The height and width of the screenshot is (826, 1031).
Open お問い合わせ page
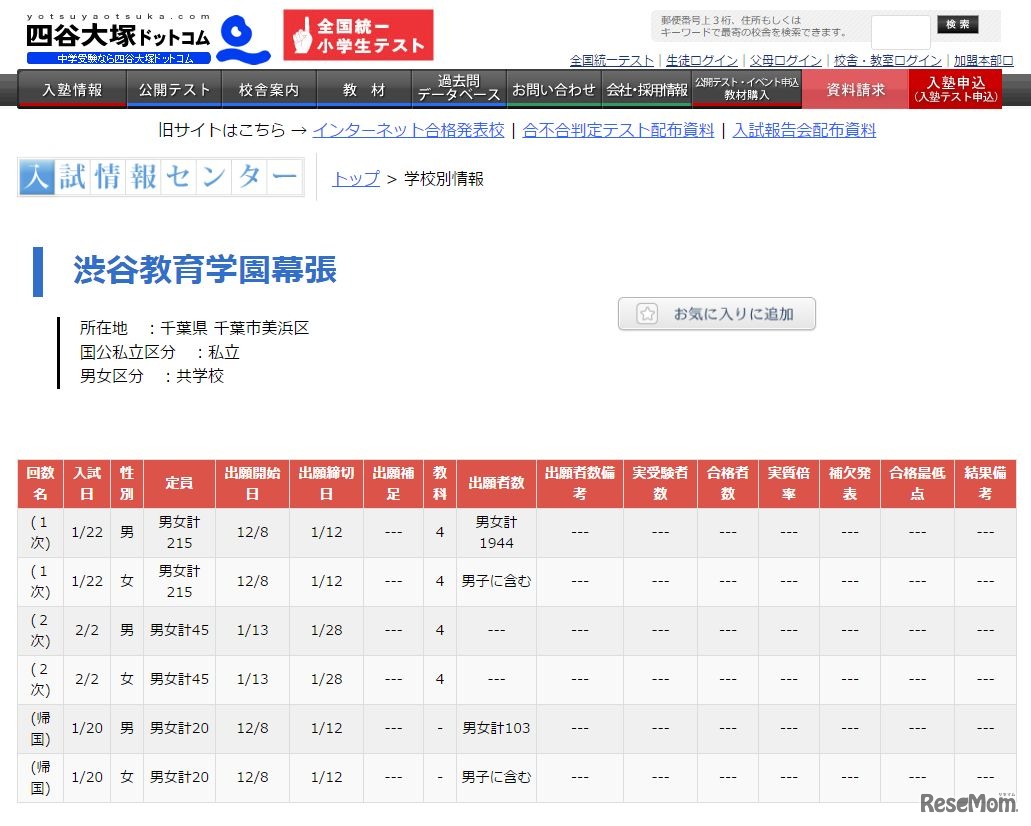coord(554,90)
